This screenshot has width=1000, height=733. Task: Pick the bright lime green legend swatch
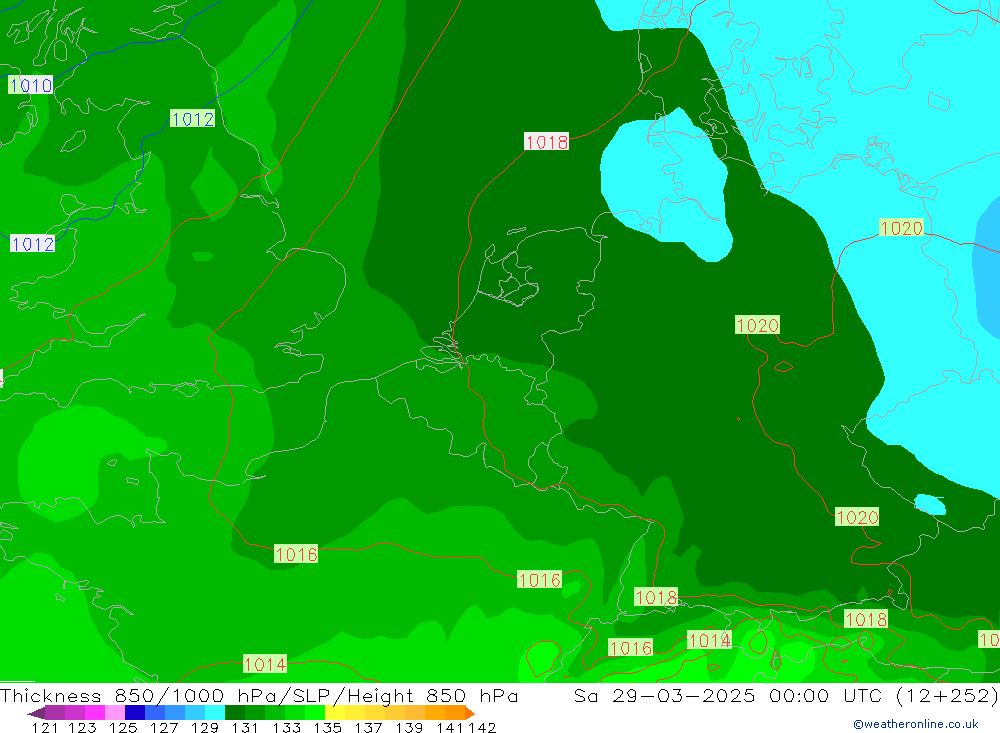click(x=315, y=713)
